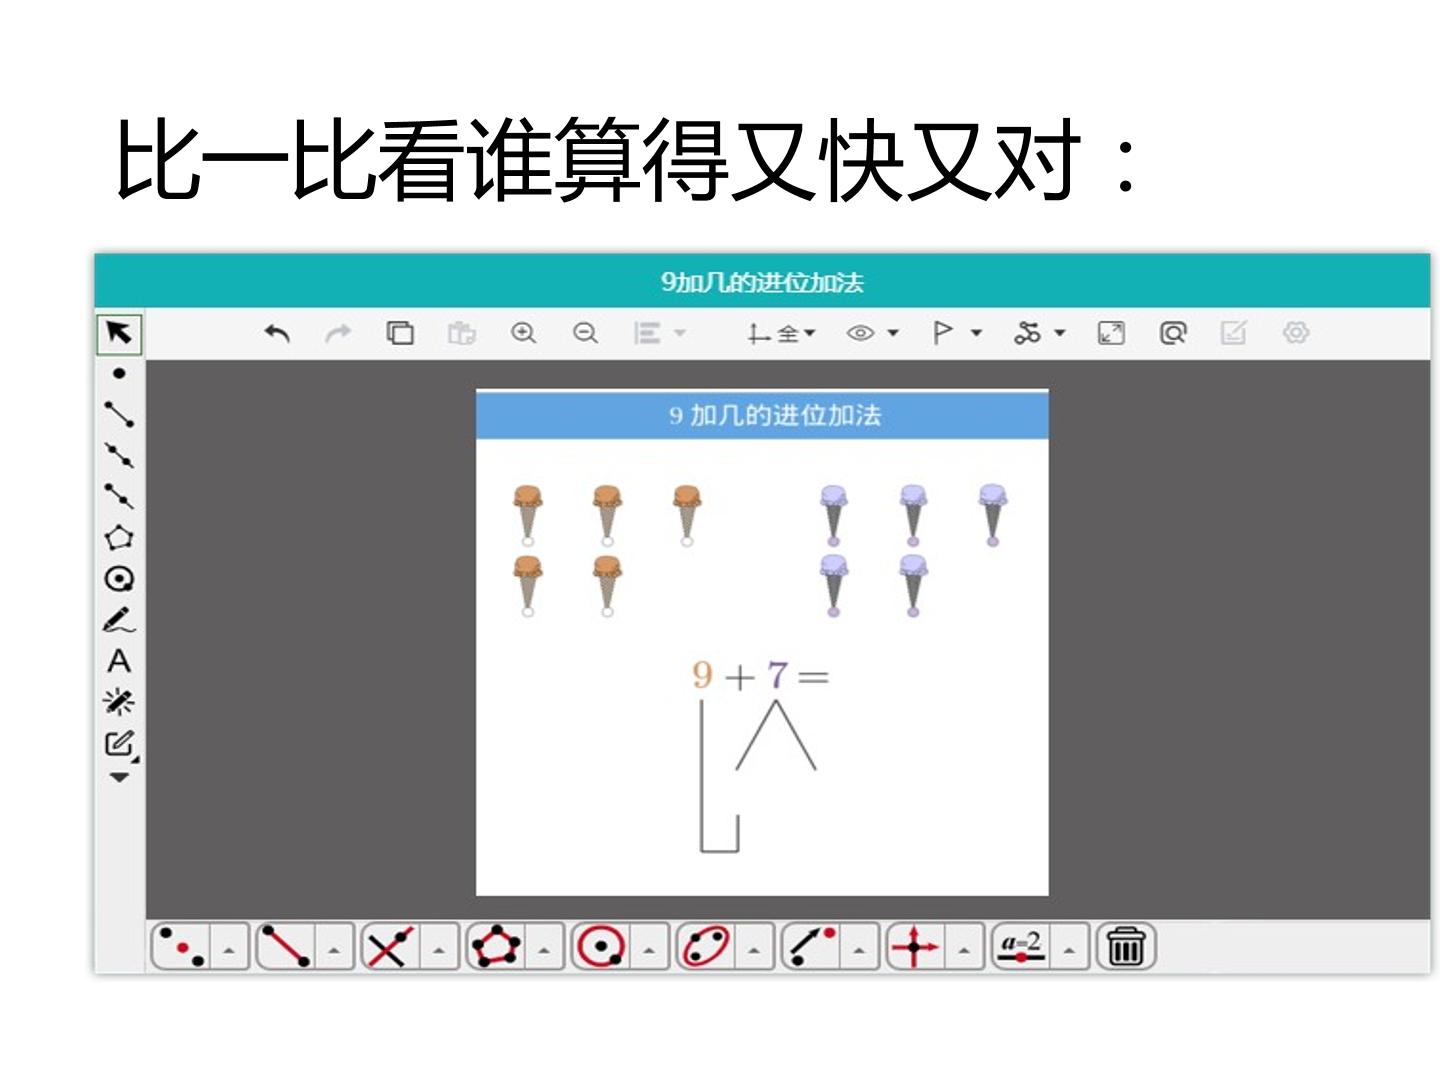Image resolution: width=1440 pixels, height=1080 pixels.
Task: Select the two-endpoint segment tool in sidebar
Action: (x=119, y=414)
